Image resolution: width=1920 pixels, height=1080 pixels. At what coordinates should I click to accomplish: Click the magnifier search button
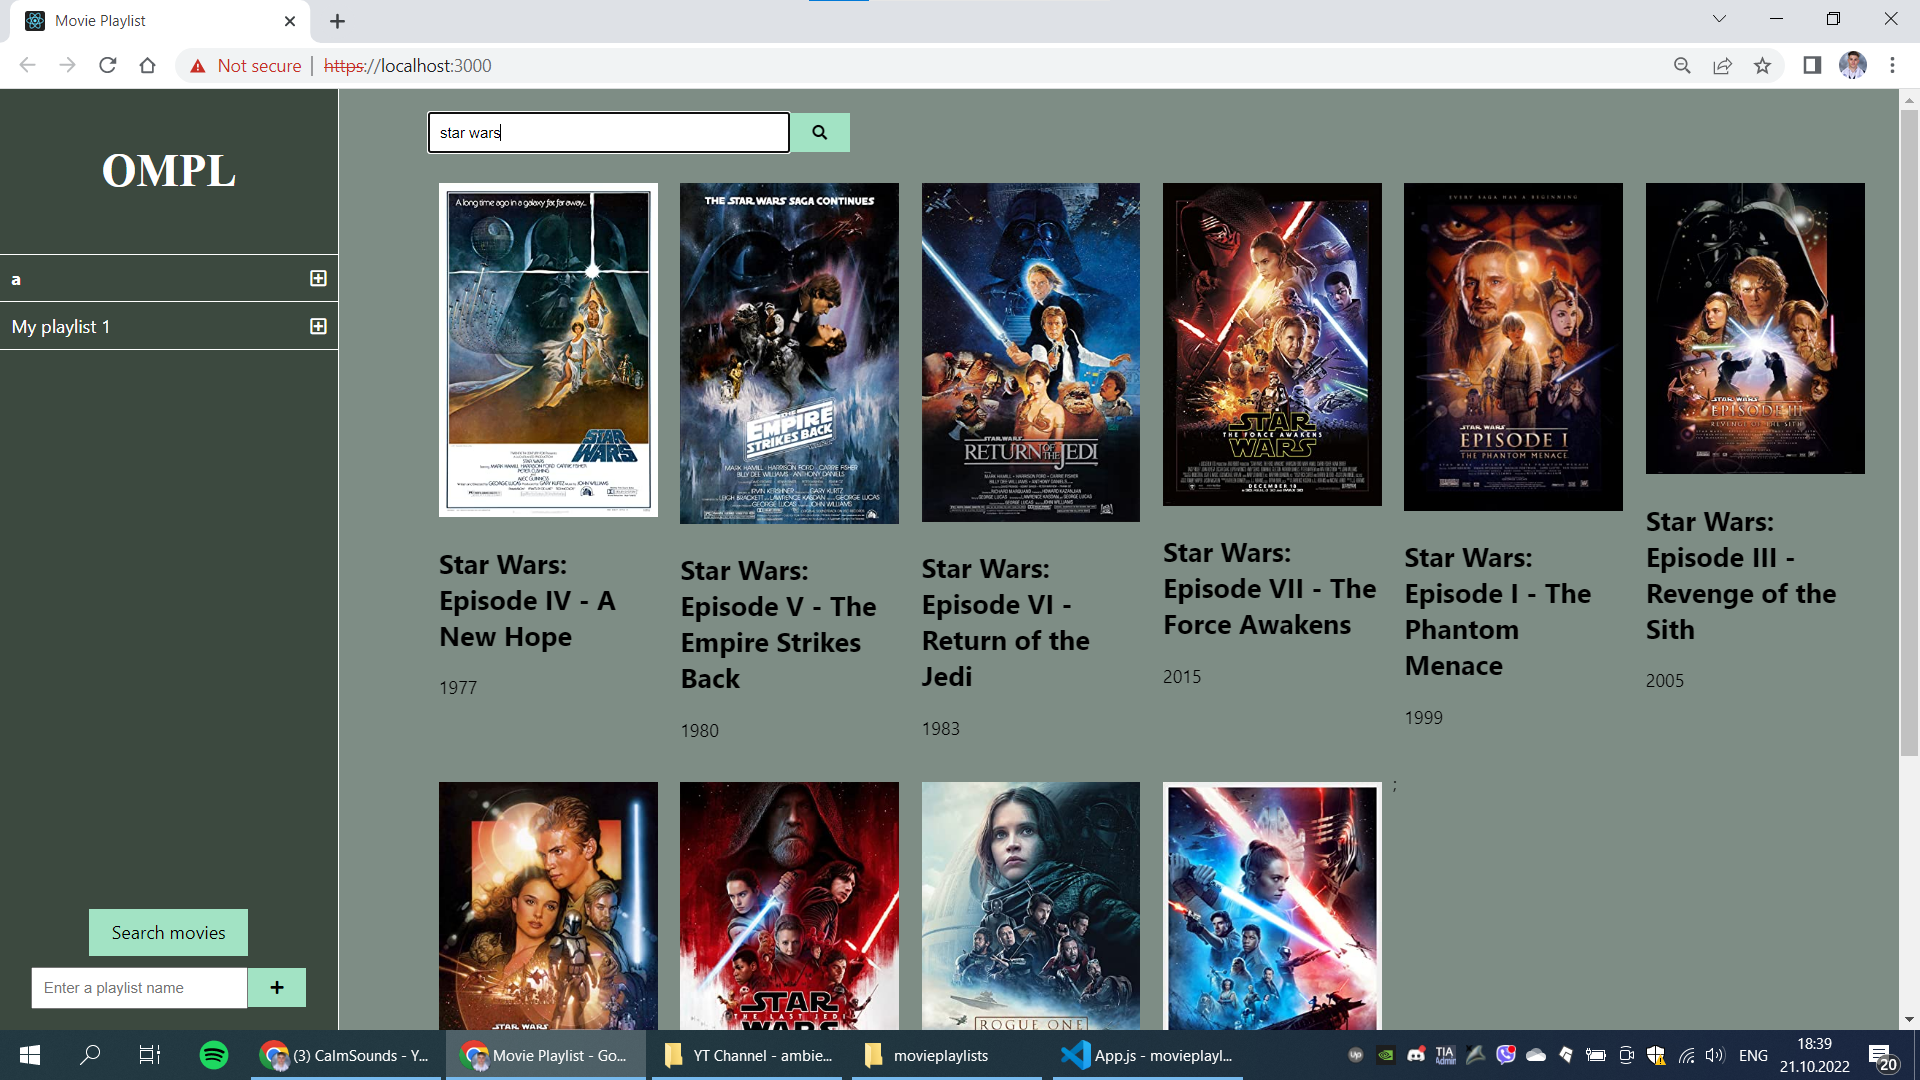[819, 132]
